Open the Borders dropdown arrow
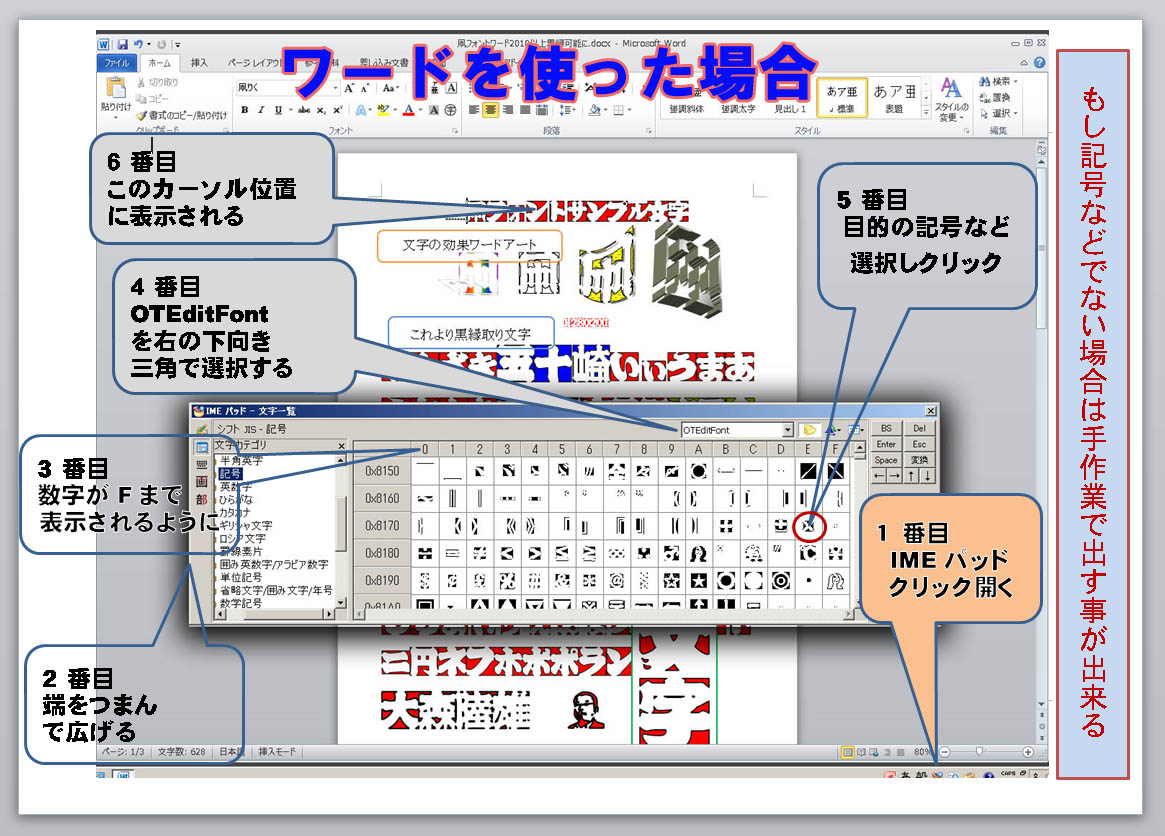 point(629,110)
